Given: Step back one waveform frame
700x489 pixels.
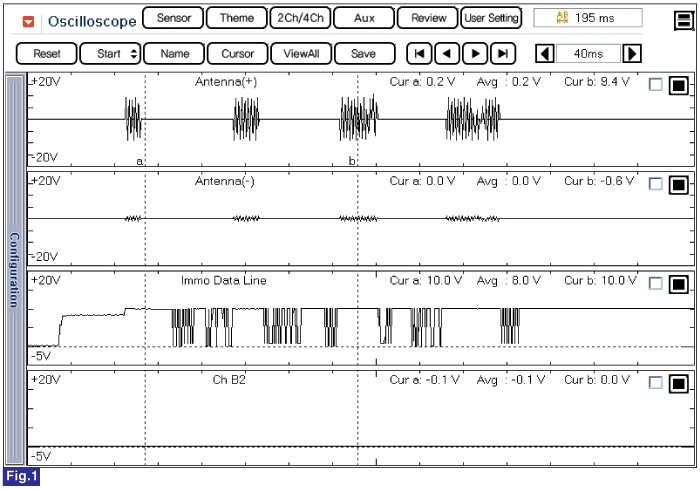Looking at the screenshot, I should pyautogui.click(x=448, y=54).
